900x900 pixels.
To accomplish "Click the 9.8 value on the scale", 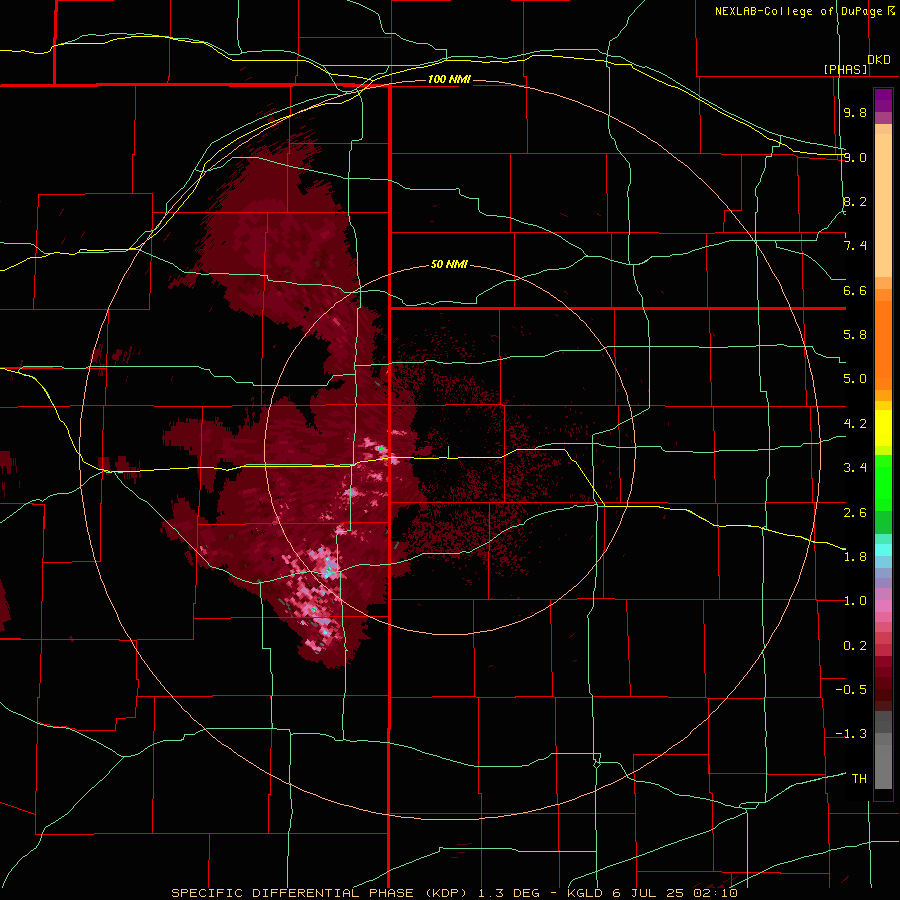I will coord(855,112).
